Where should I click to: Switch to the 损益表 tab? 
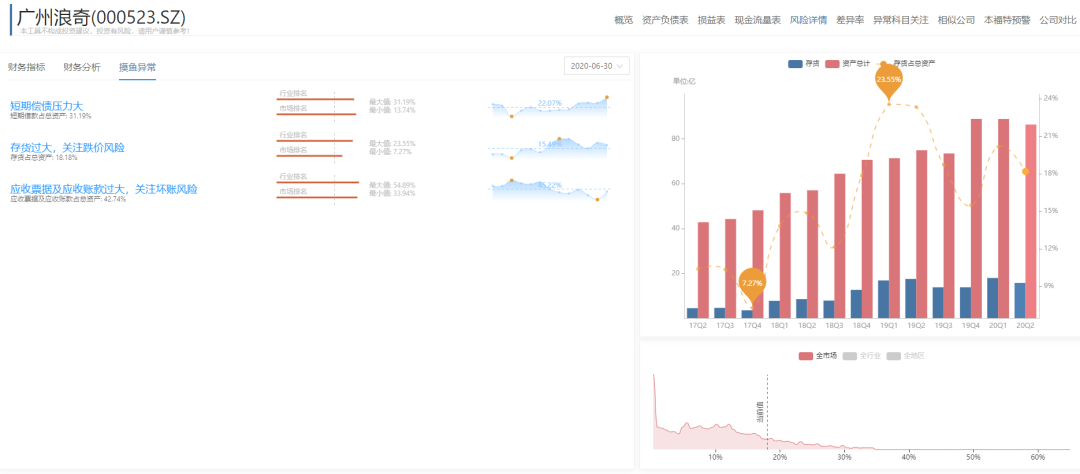click(712, 20)
